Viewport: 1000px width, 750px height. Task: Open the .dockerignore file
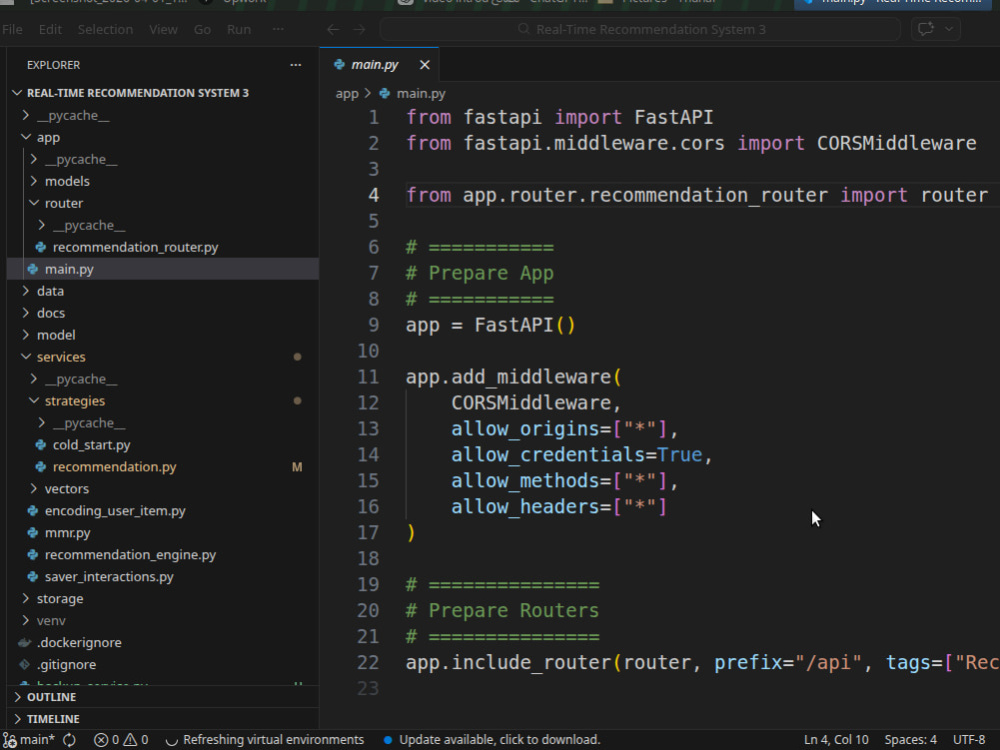[79, 642]
